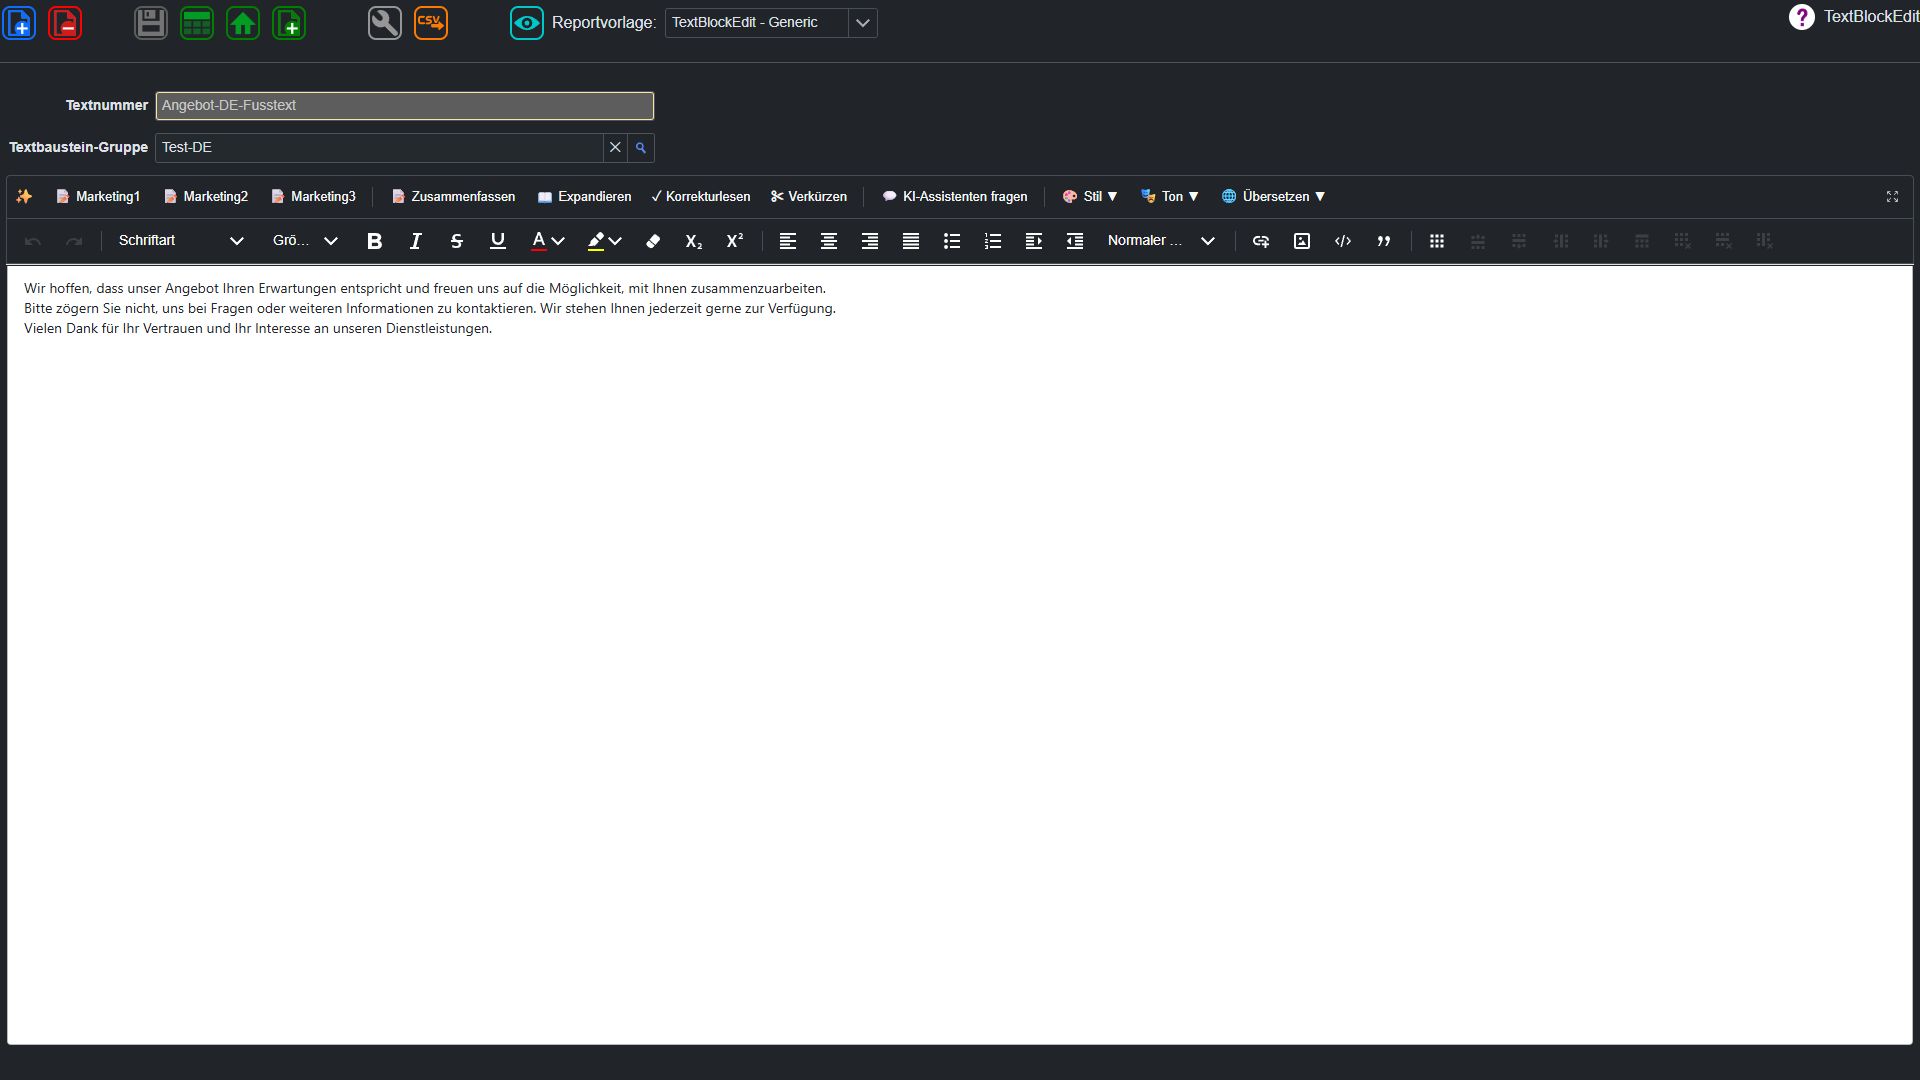Click the blue new document icon
Viewport: 1920px width, 1080px height.
tap(20, 22)
